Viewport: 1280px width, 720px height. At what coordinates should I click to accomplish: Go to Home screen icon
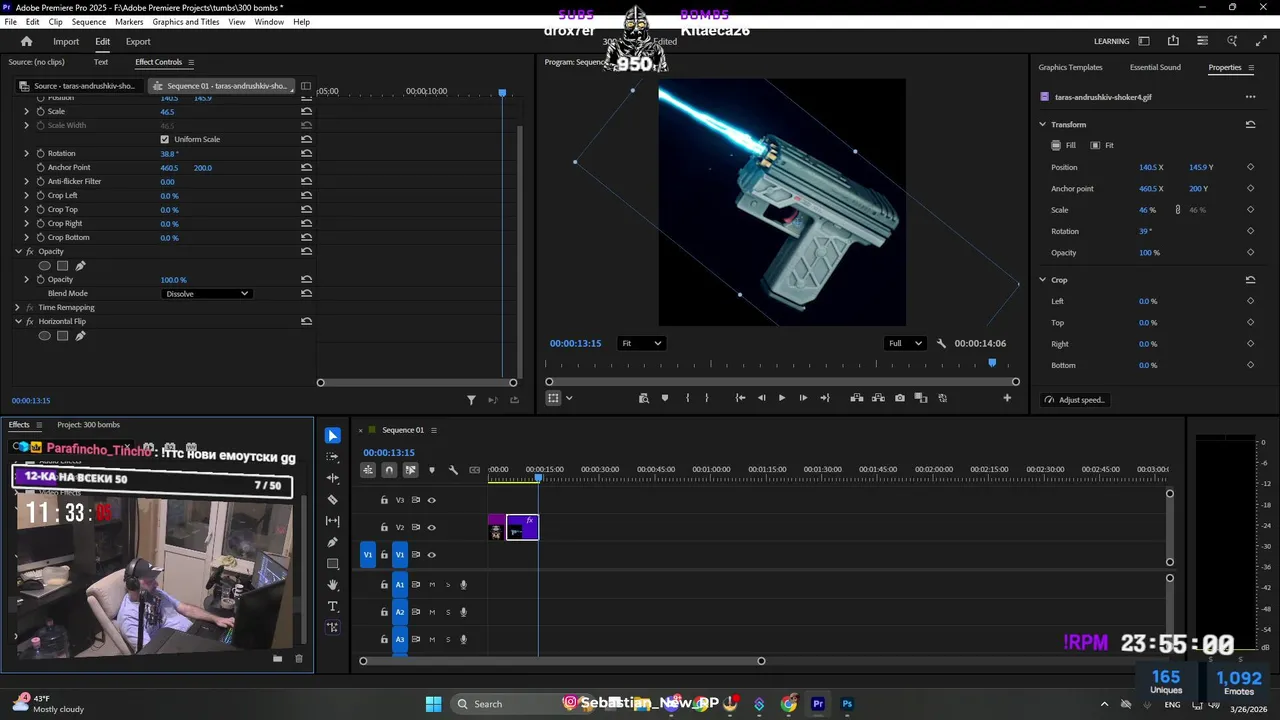pos(27,41)
